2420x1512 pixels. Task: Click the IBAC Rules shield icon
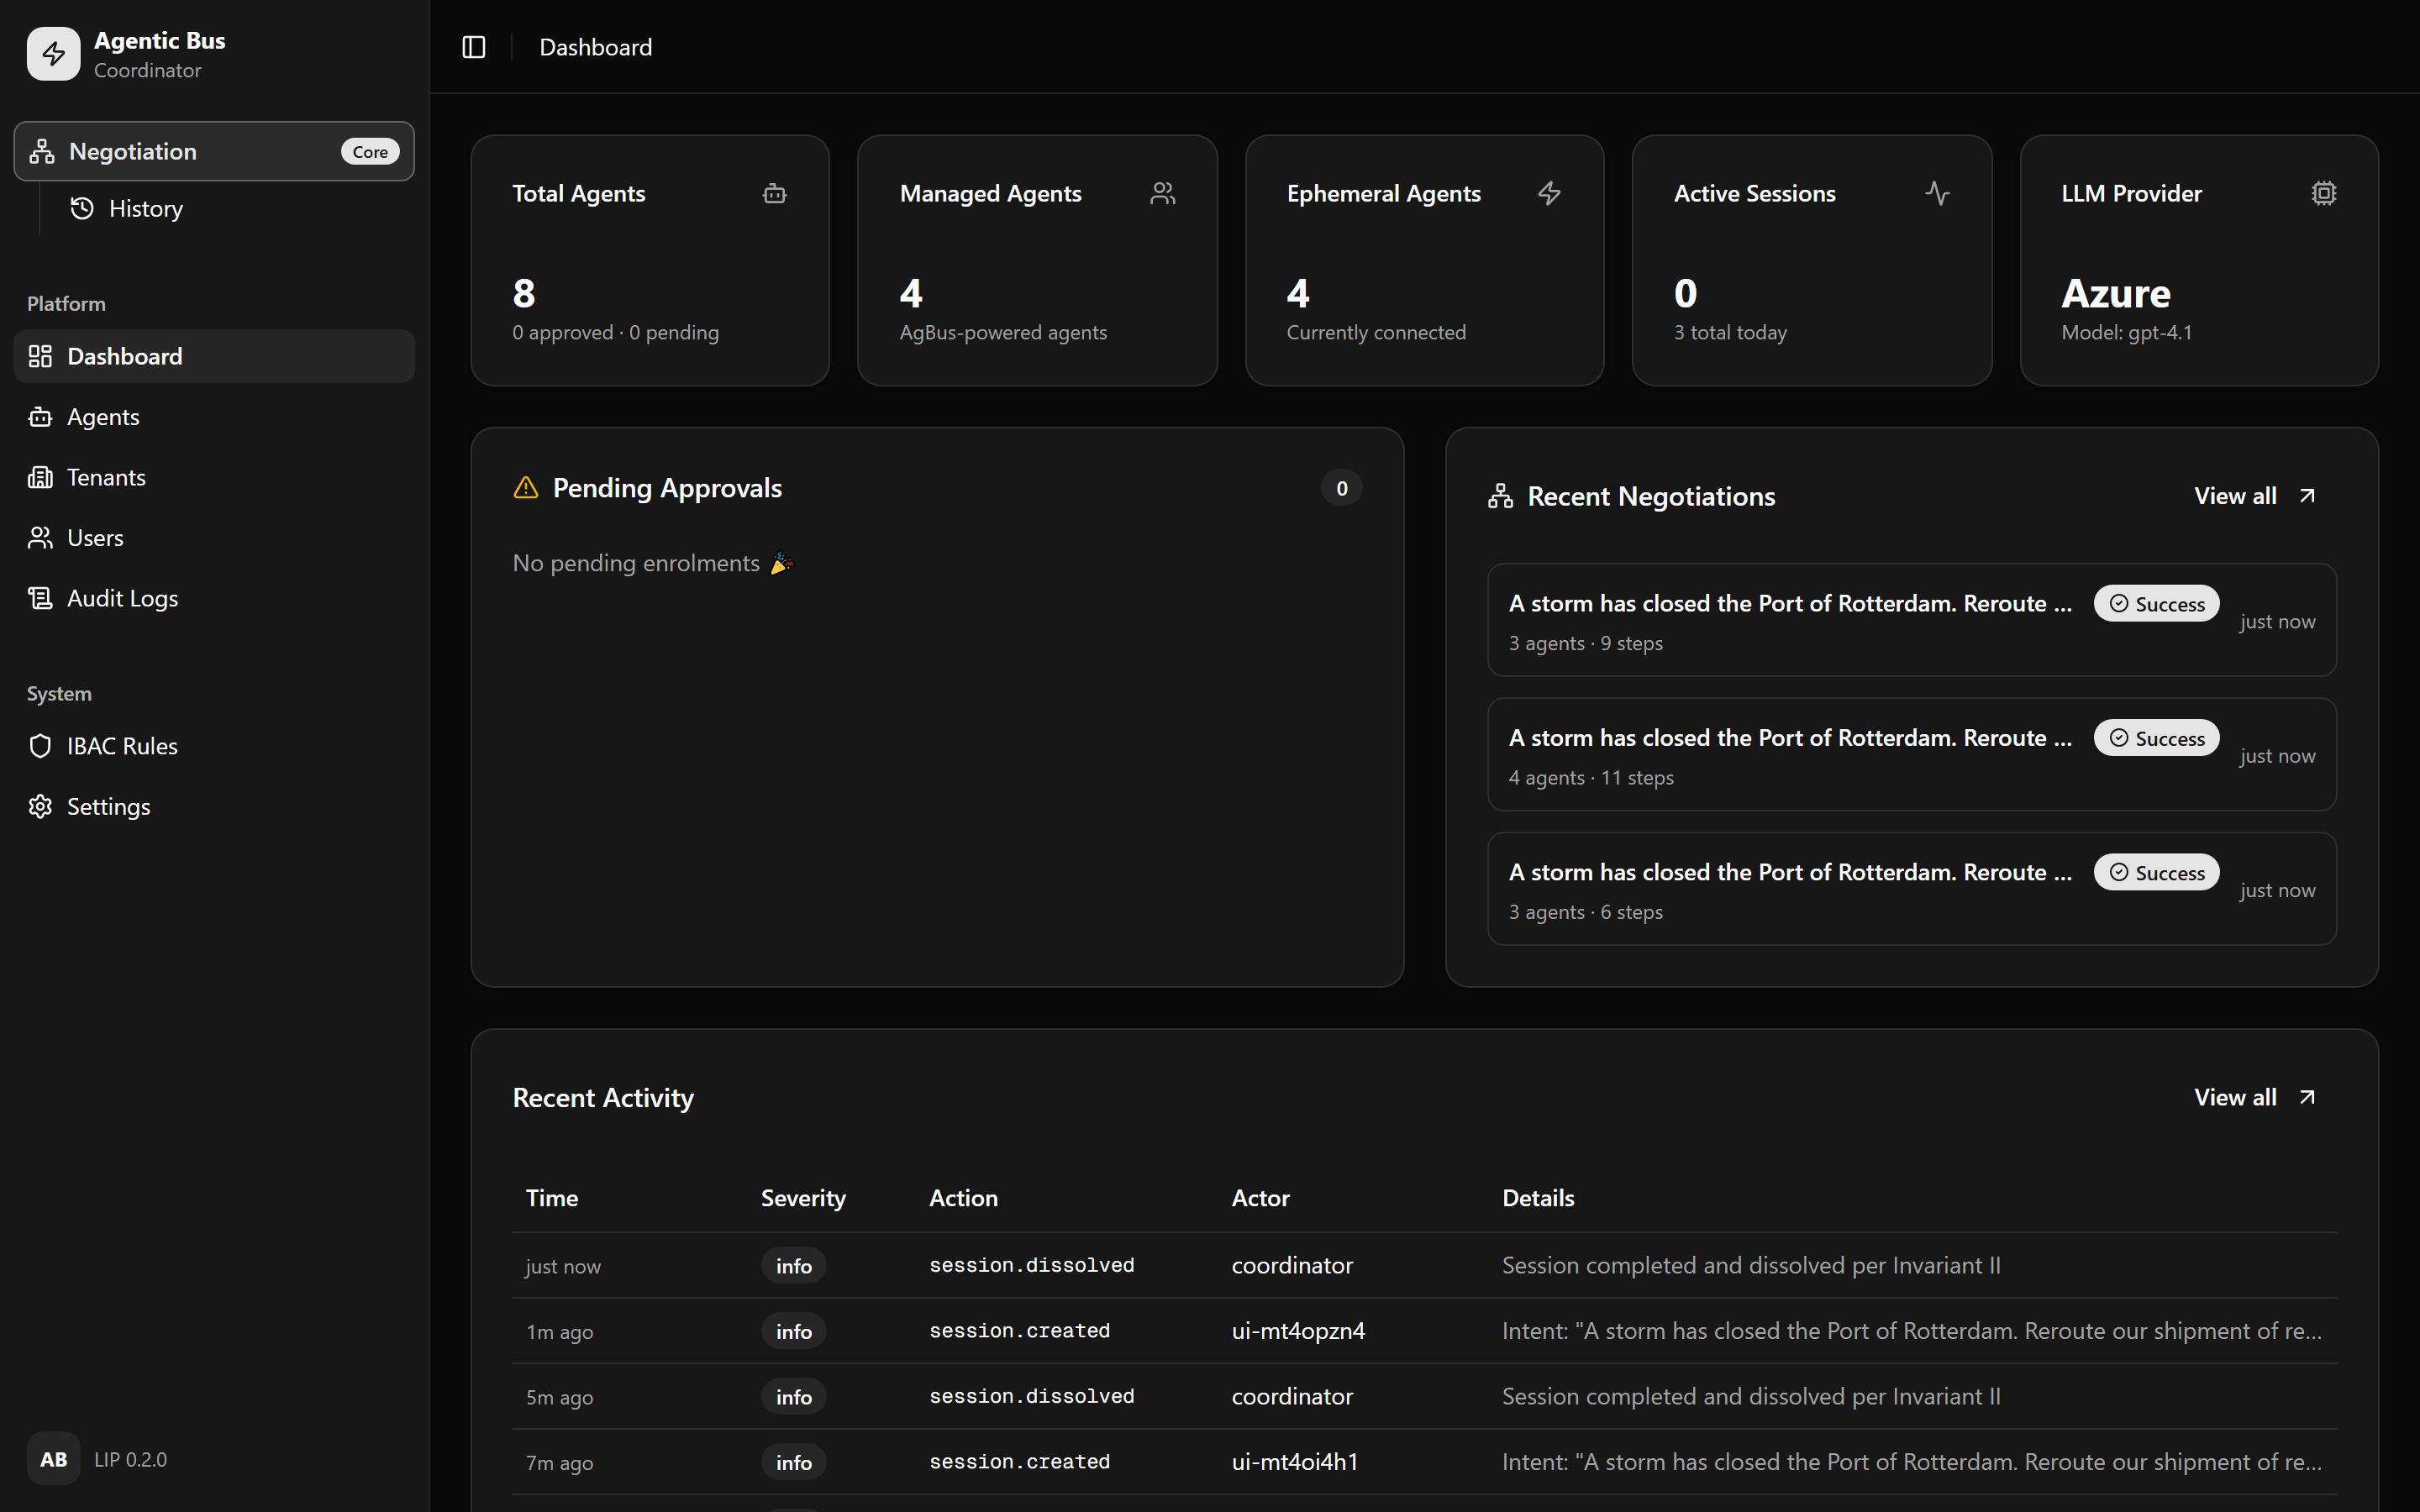click(x=40, y=746)
